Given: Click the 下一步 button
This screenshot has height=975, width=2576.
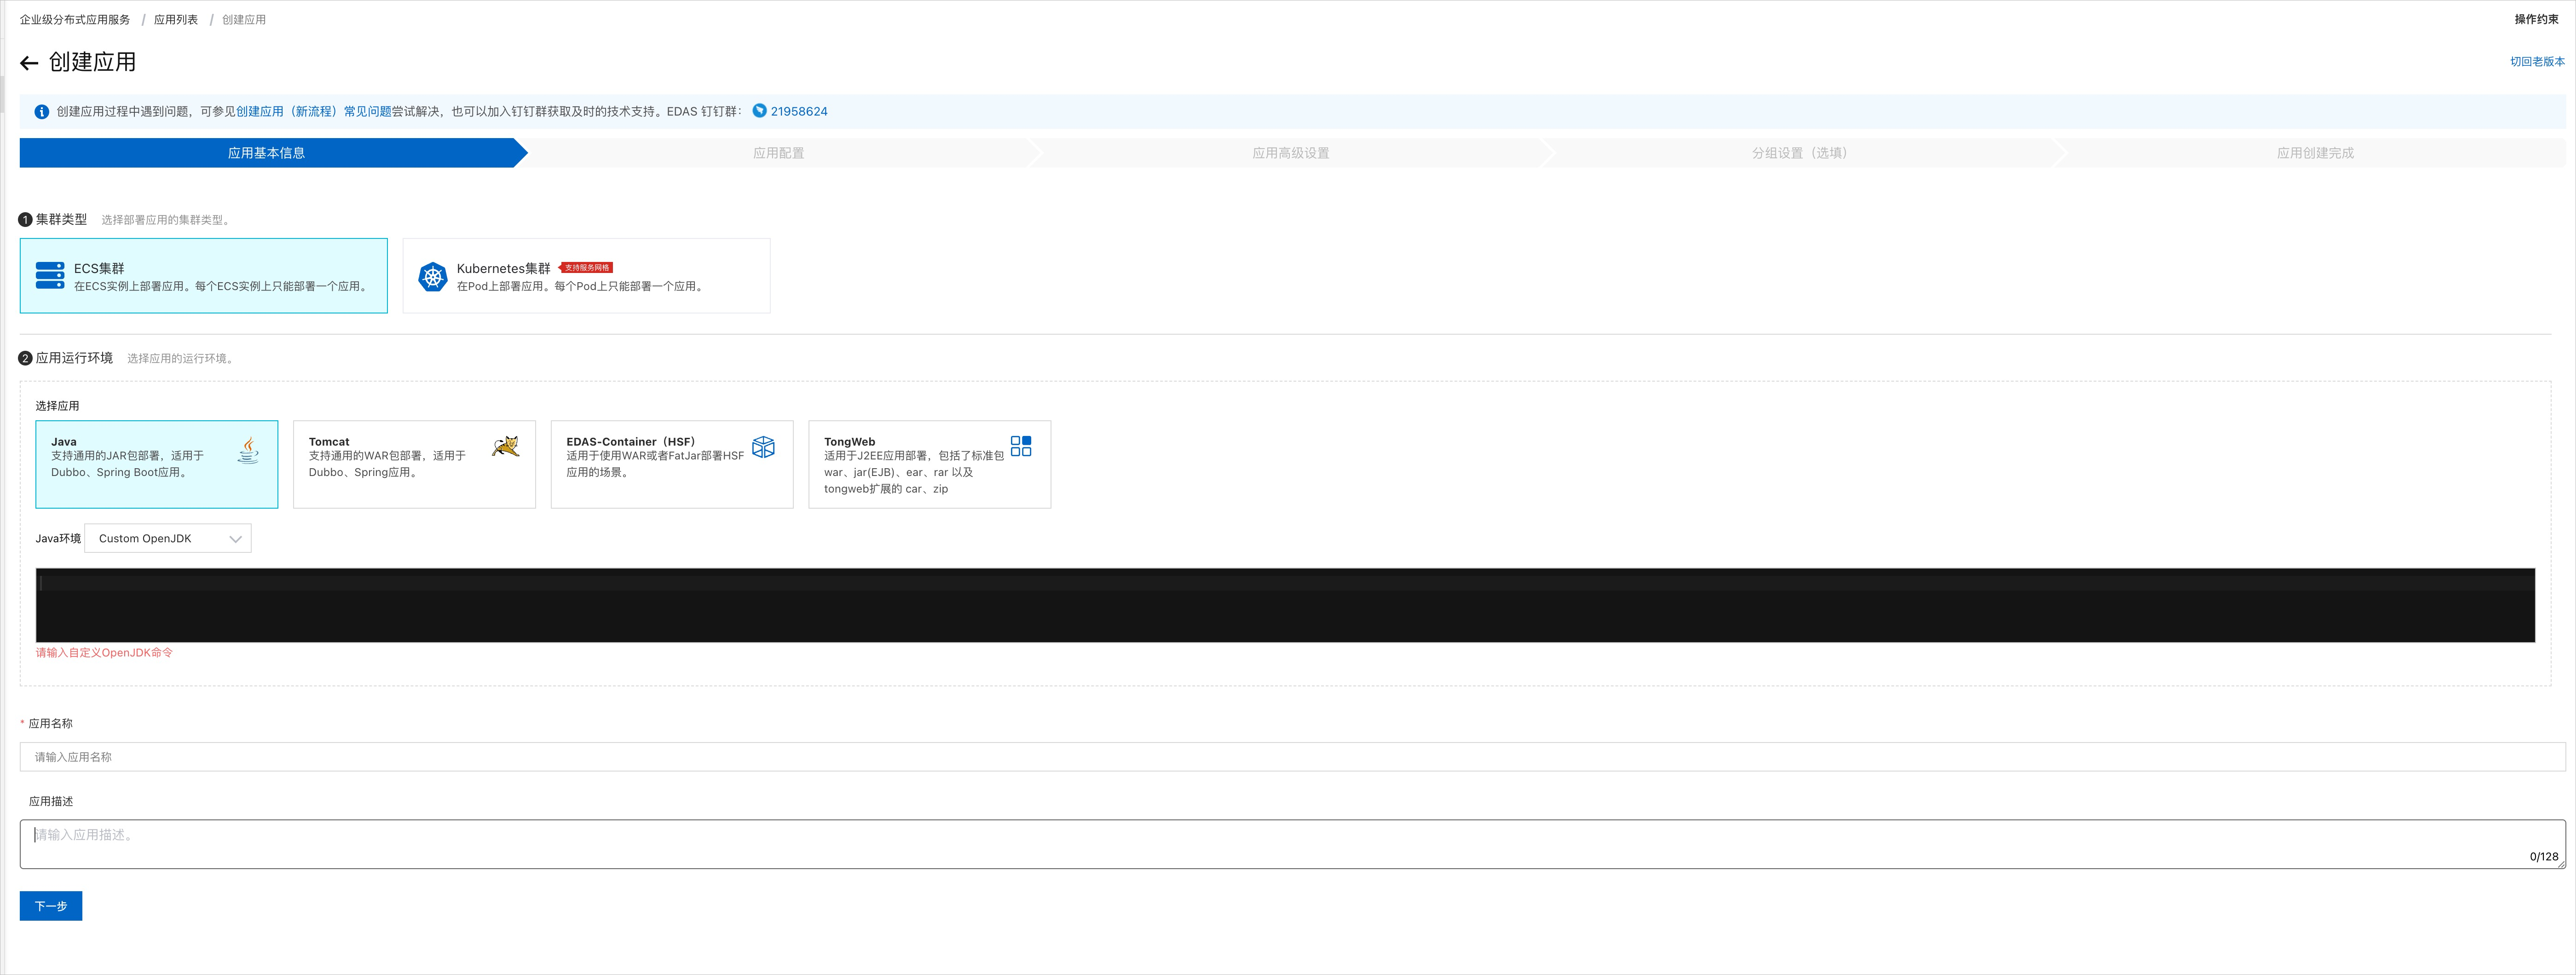Looking at the screenshot, I should tap(51, 906).
